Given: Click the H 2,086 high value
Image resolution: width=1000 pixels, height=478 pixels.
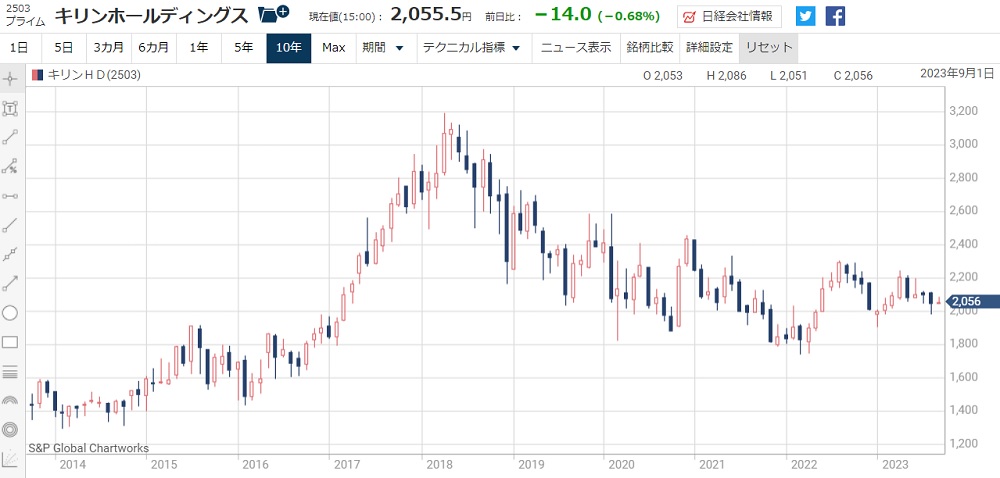Looking at the screenshot, I should pyautogui.click(x=726, y=76).
